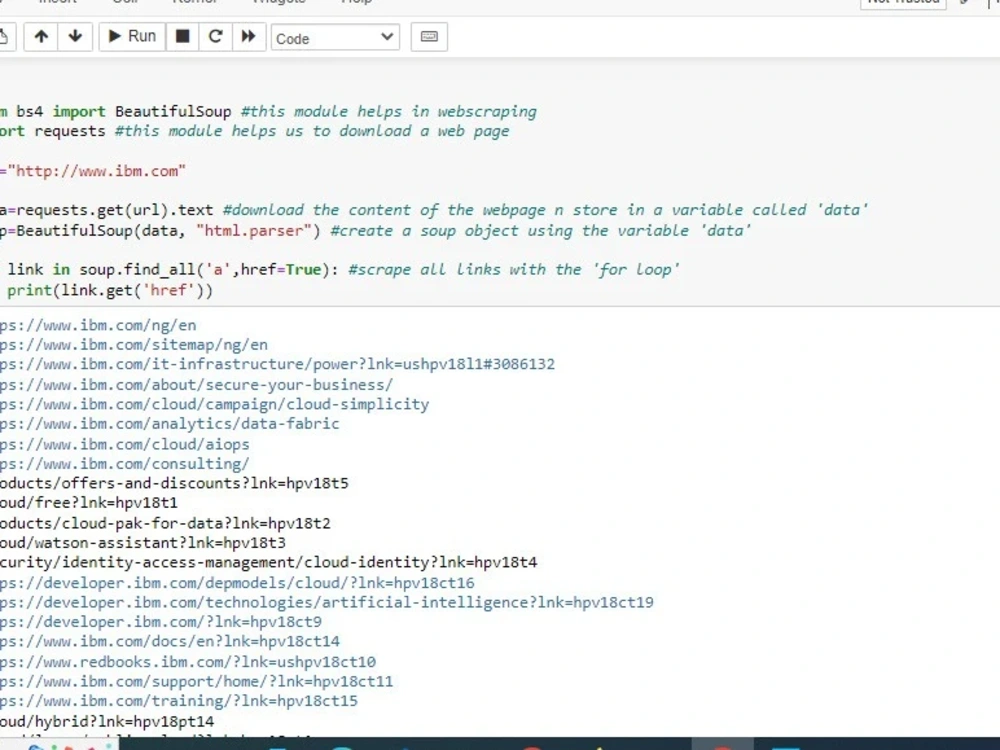This screenshot has width=1000, height=750.
Task: Restart kernel and run all via fast-forward icon
Action: coord(249,36)
